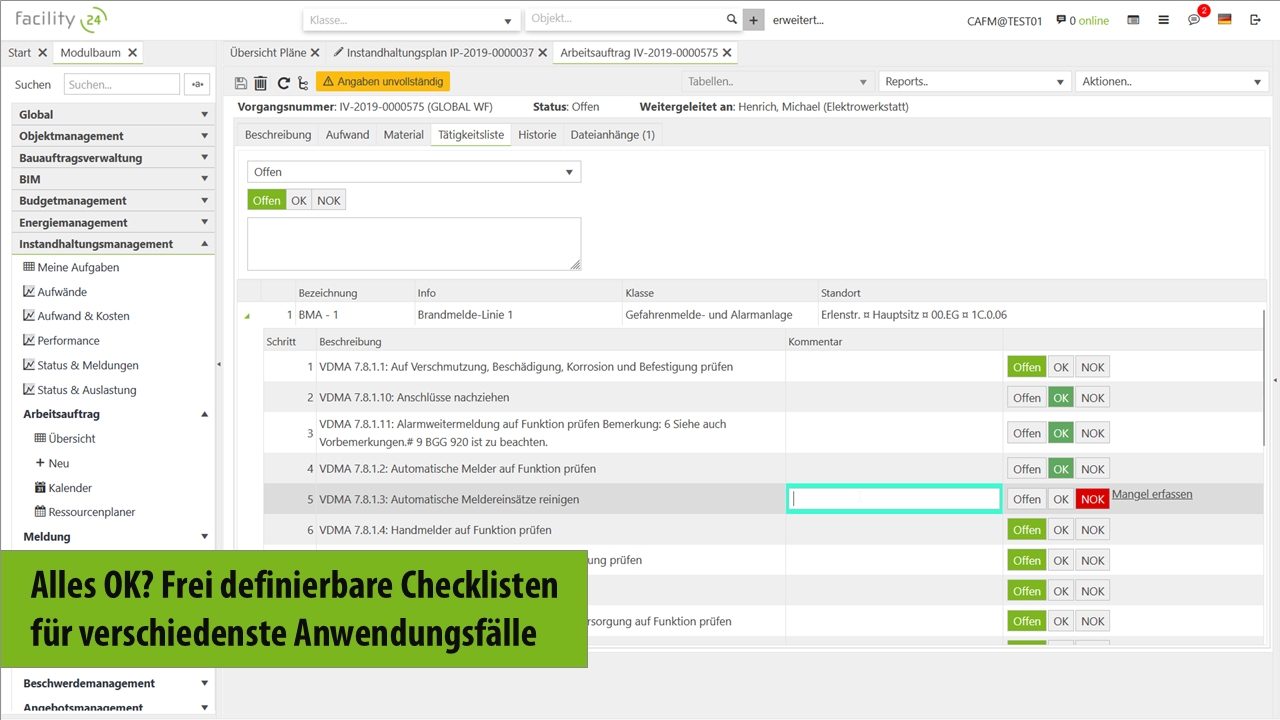
Task: Click the plus button beside Objekt search
Action: pyautogui.click(x=754, y=20)
